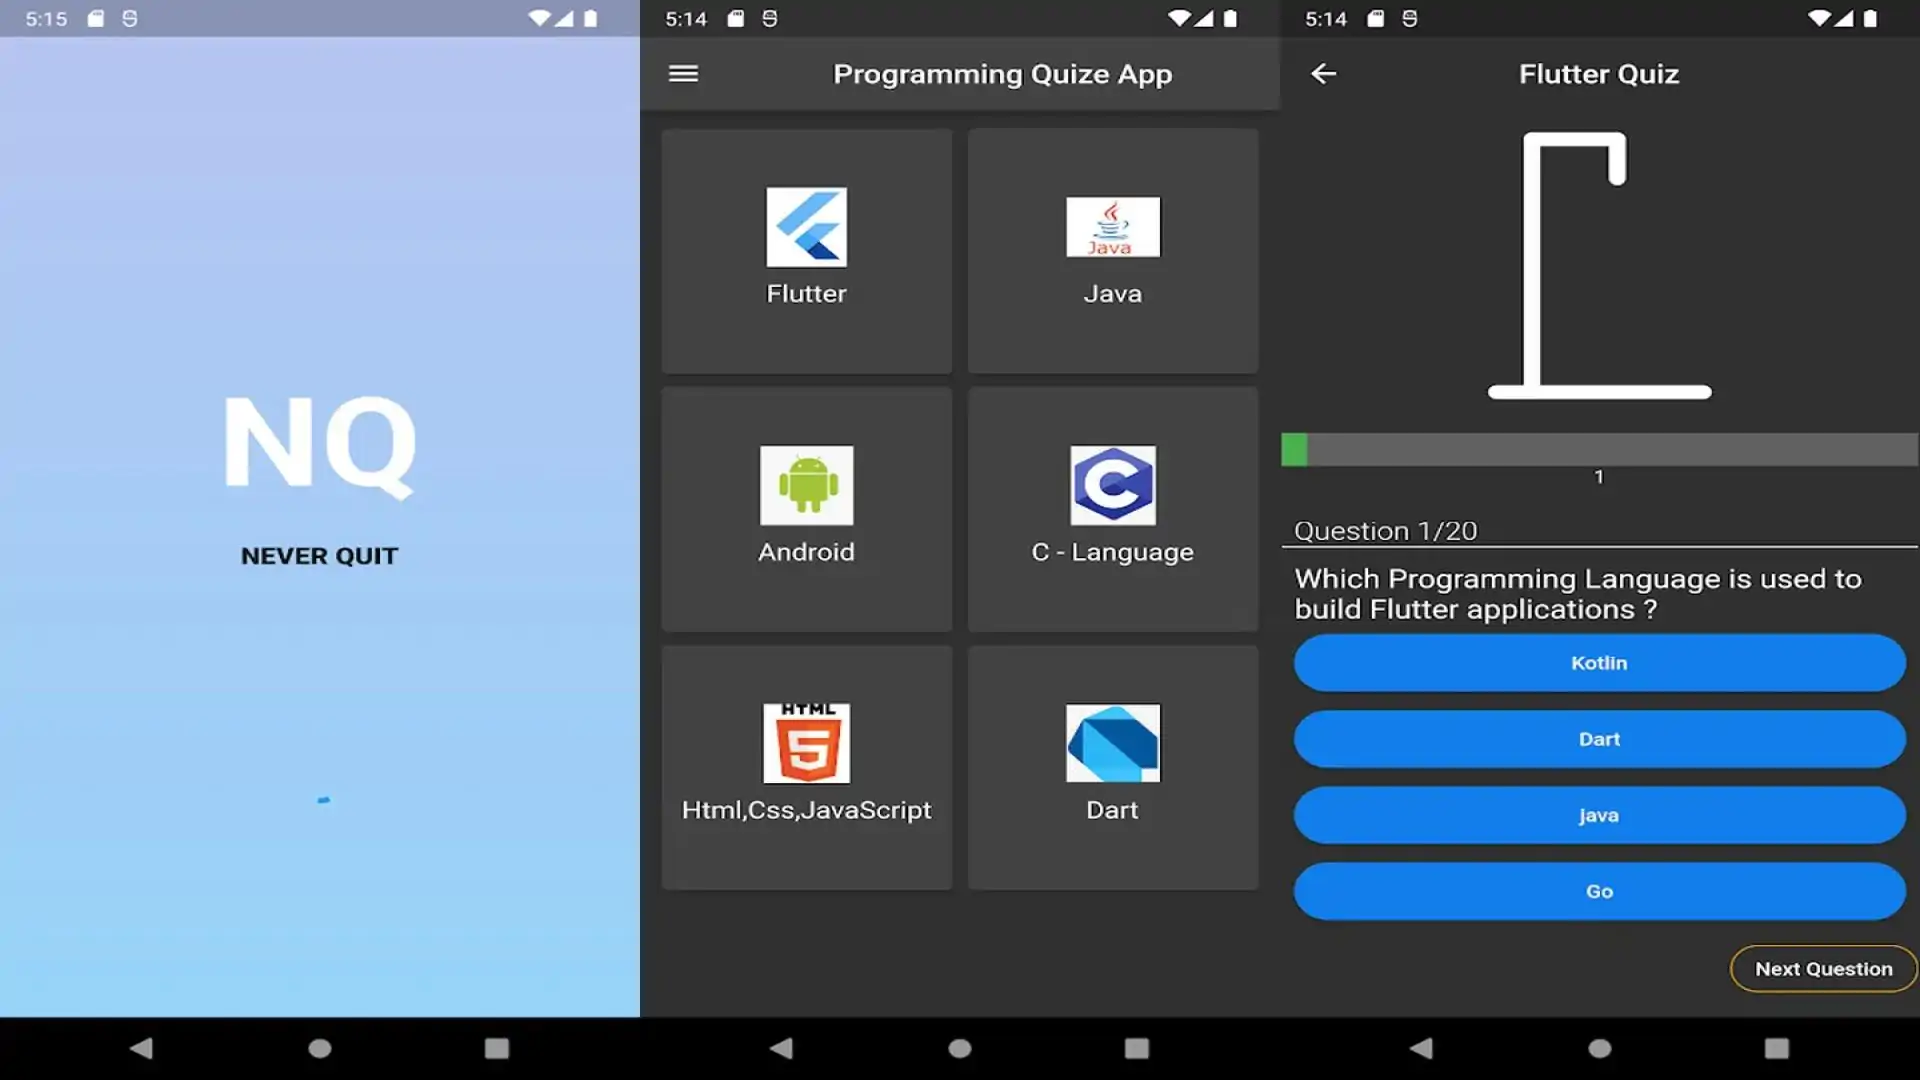This screenshot has height=1080, width=1920.
Task: Tap the recents square button on the splash screen
Action: pos(497,1048)
